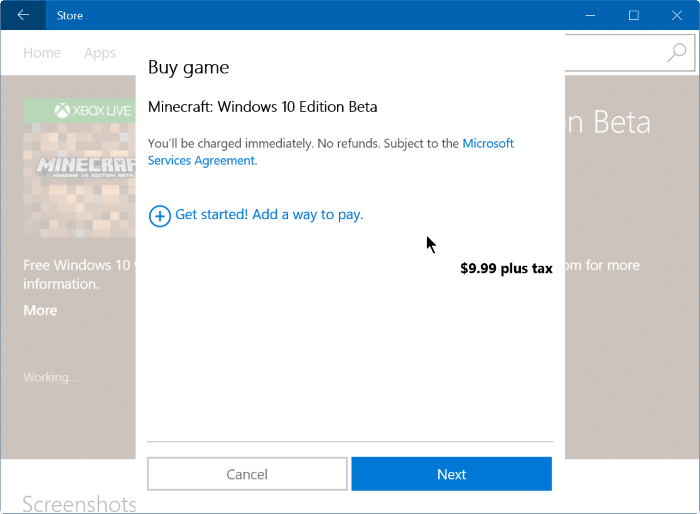Click the Minecraft: Windows 10 Edition Beta title
Screen dimensions: 700x514
tap(262, 107)
